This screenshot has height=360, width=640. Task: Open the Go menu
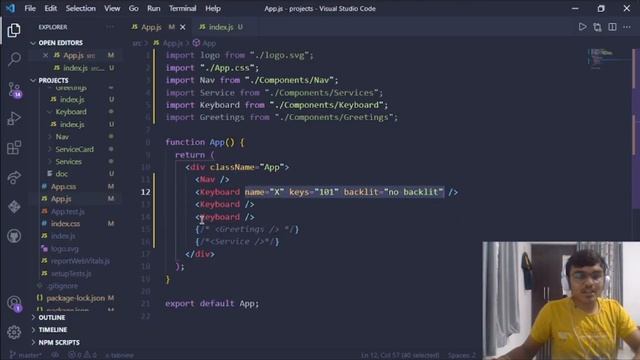tap(133, 8)
